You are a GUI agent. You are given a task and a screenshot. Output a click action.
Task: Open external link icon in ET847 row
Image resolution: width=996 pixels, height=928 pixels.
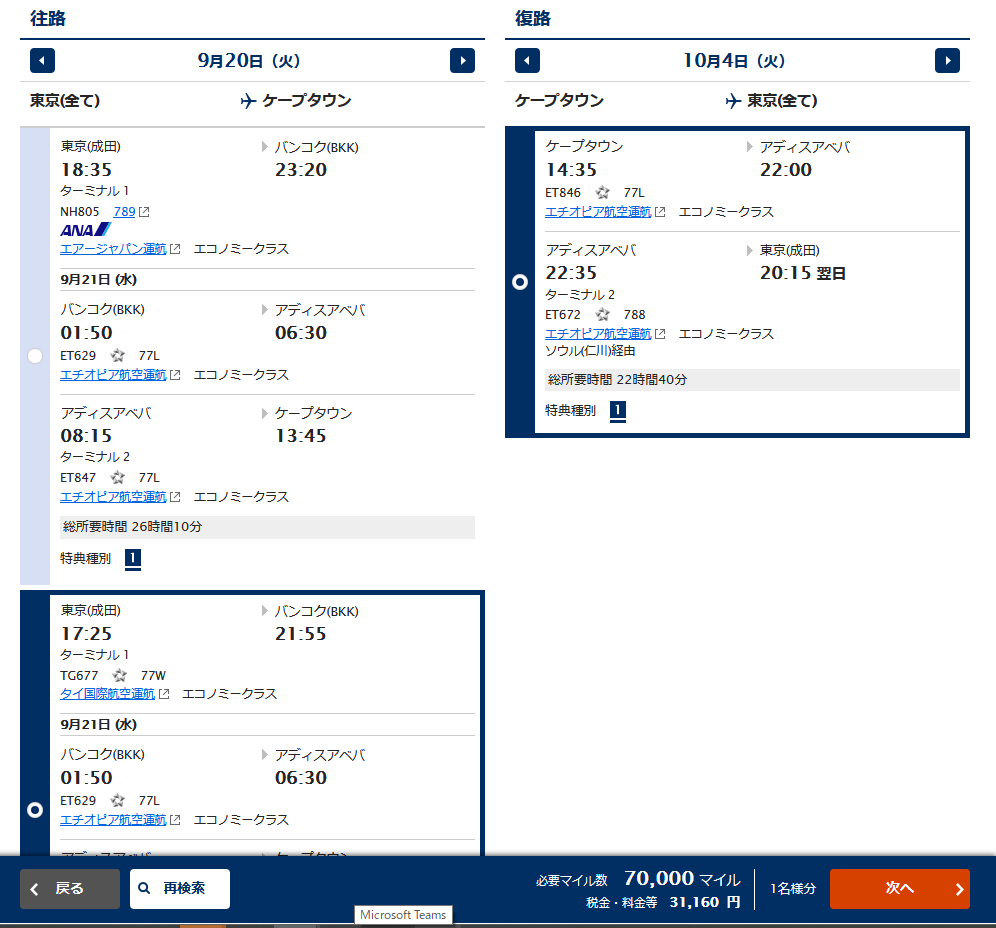coord(175,497)
